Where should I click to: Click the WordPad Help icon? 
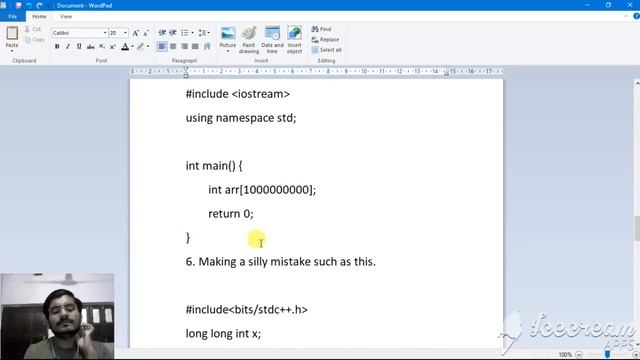pyautogui.click(x=636, y=16)
